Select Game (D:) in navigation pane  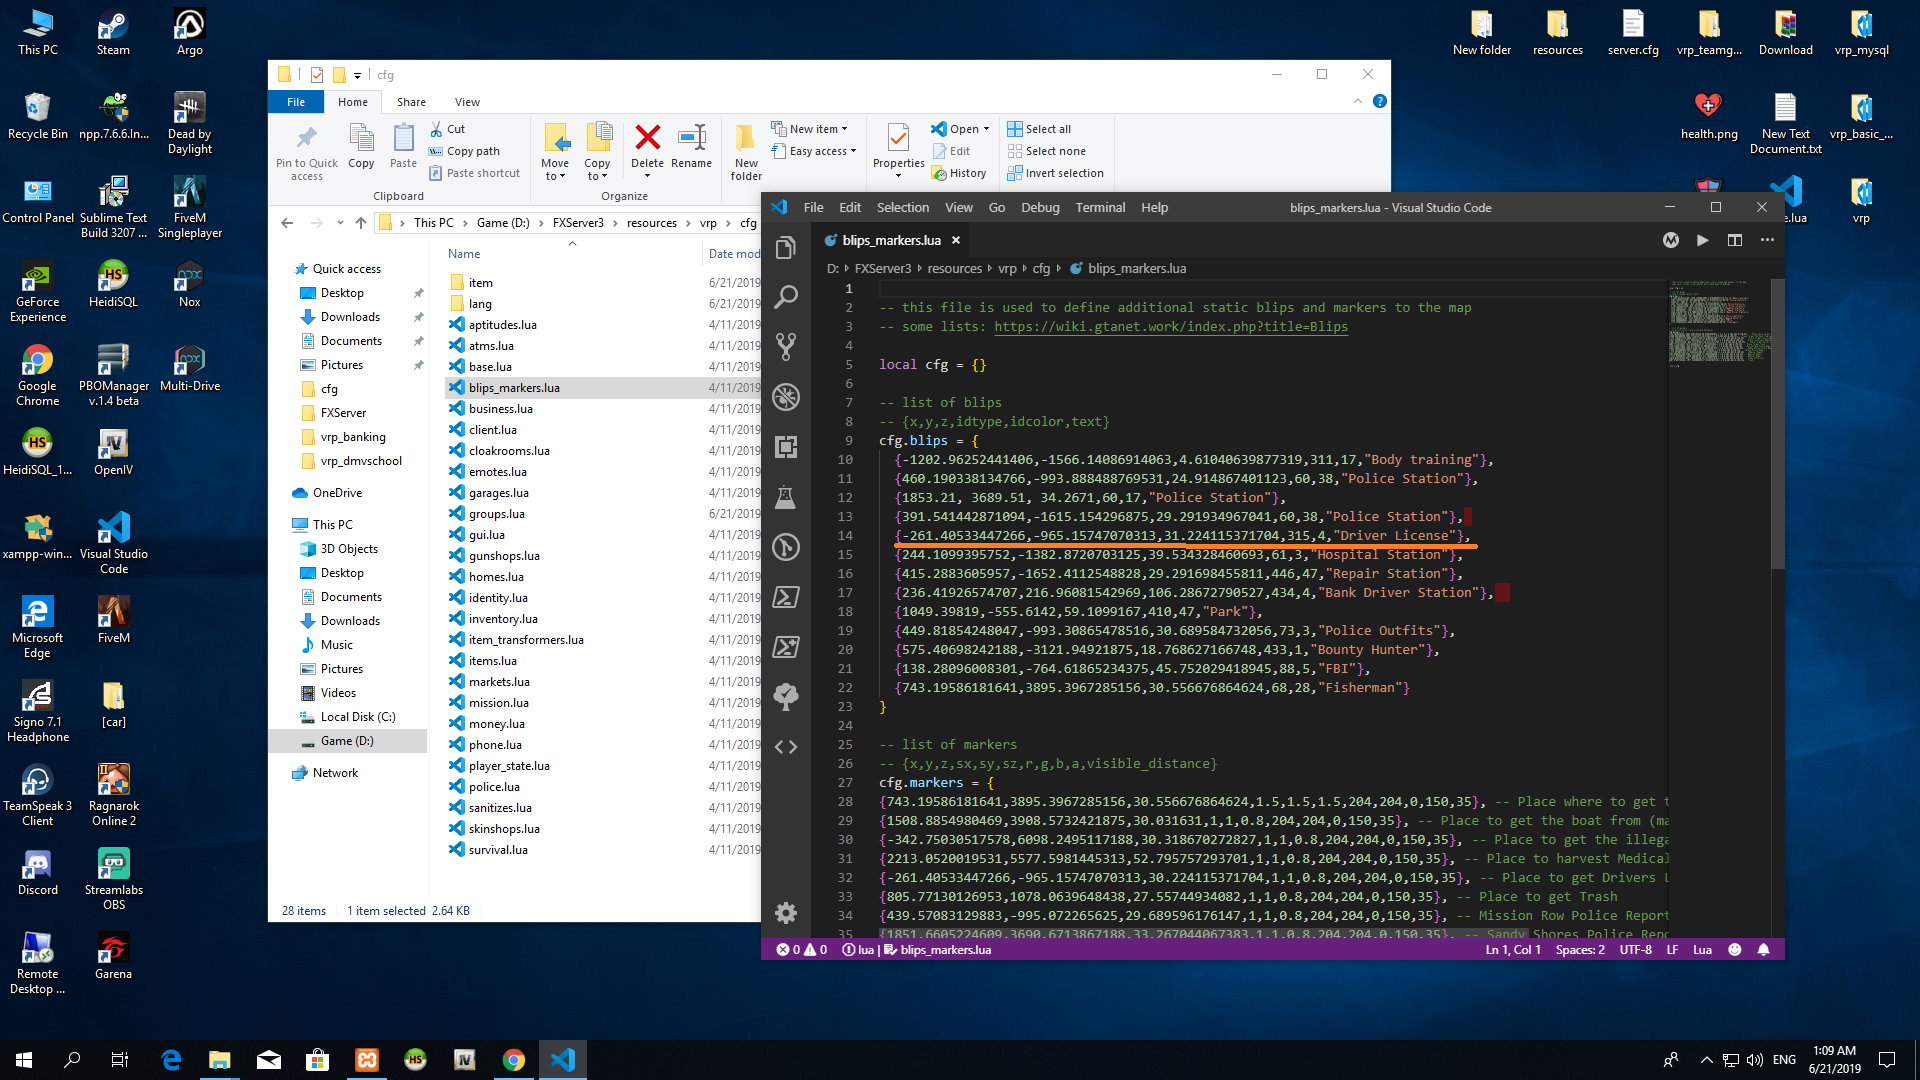point(347,741)
